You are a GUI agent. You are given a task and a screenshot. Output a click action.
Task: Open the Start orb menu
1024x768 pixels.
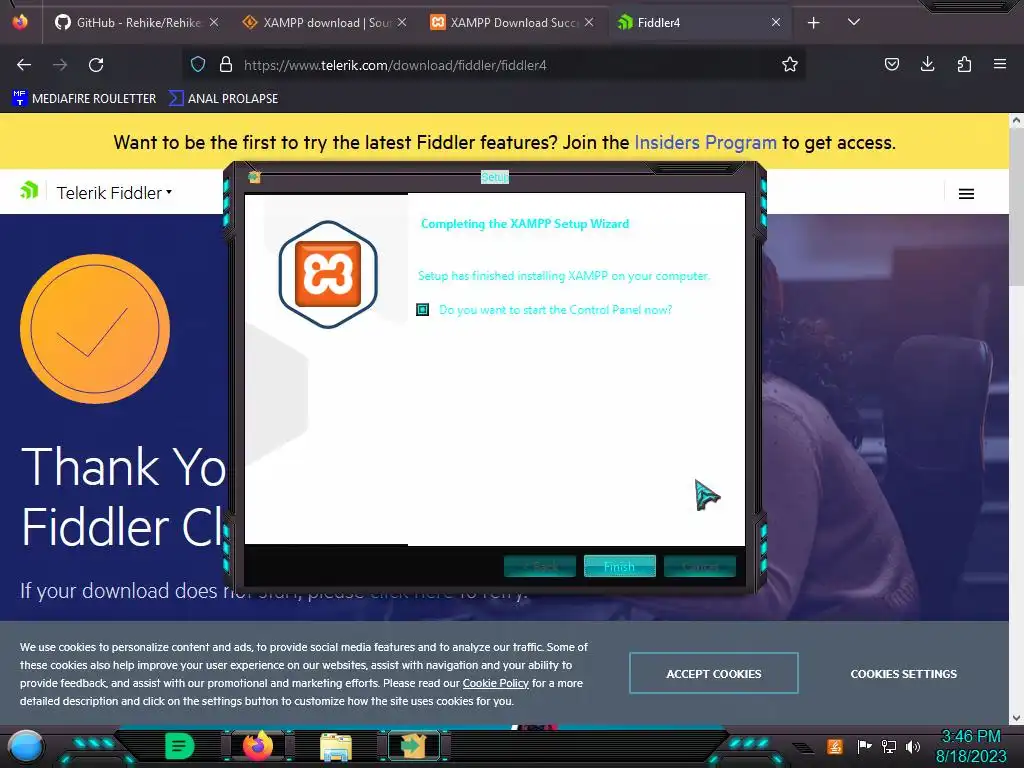point(26,746)
